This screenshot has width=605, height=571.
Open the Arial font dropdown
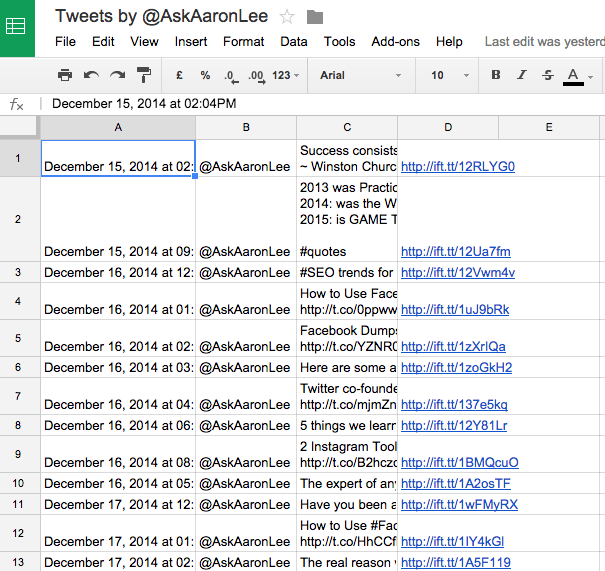361,75
